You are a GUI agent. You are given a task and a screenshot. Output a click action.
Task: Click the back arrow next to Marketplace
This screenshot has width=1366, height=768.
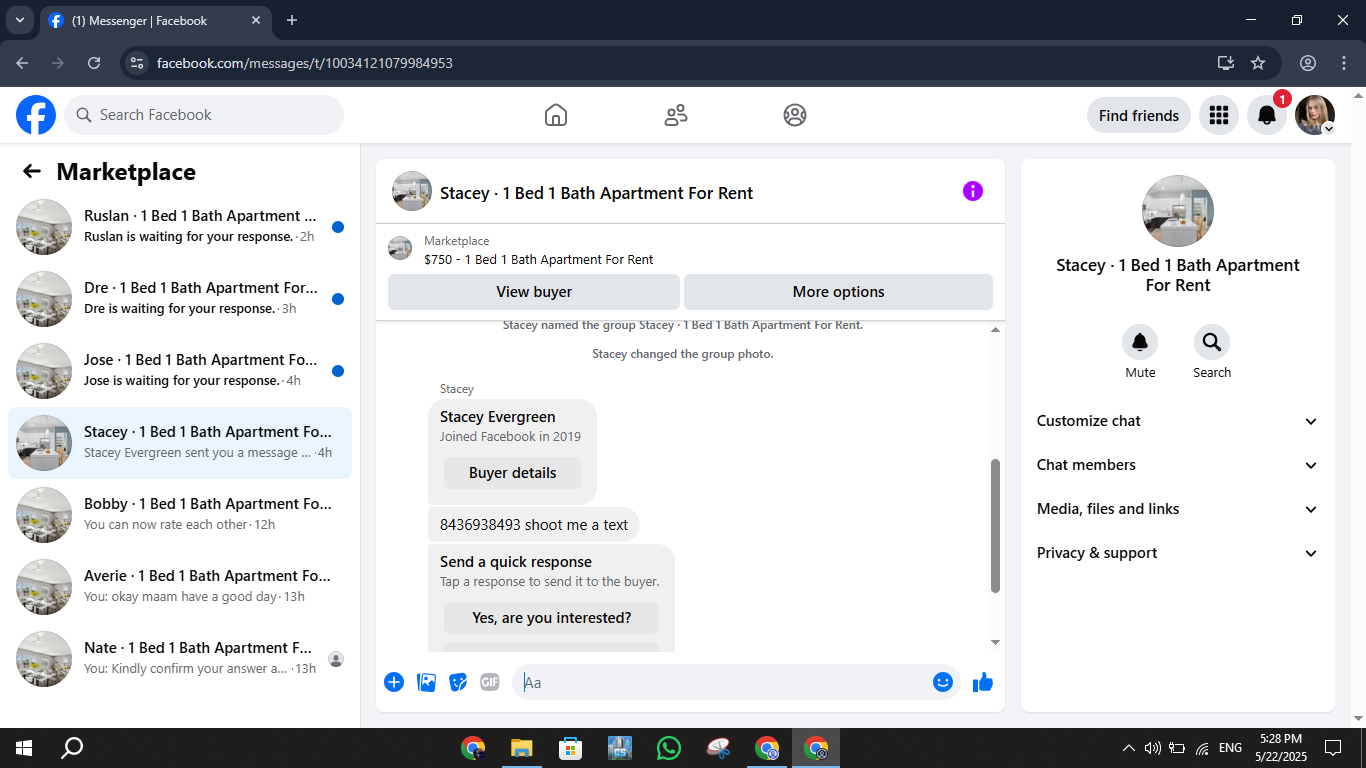tap(32, 171)
